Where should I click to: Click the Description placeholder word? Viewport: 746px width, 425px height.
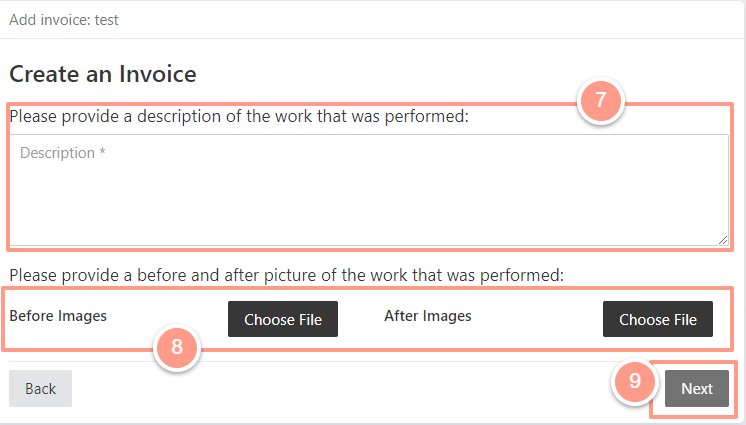click(x=57, y=153)
